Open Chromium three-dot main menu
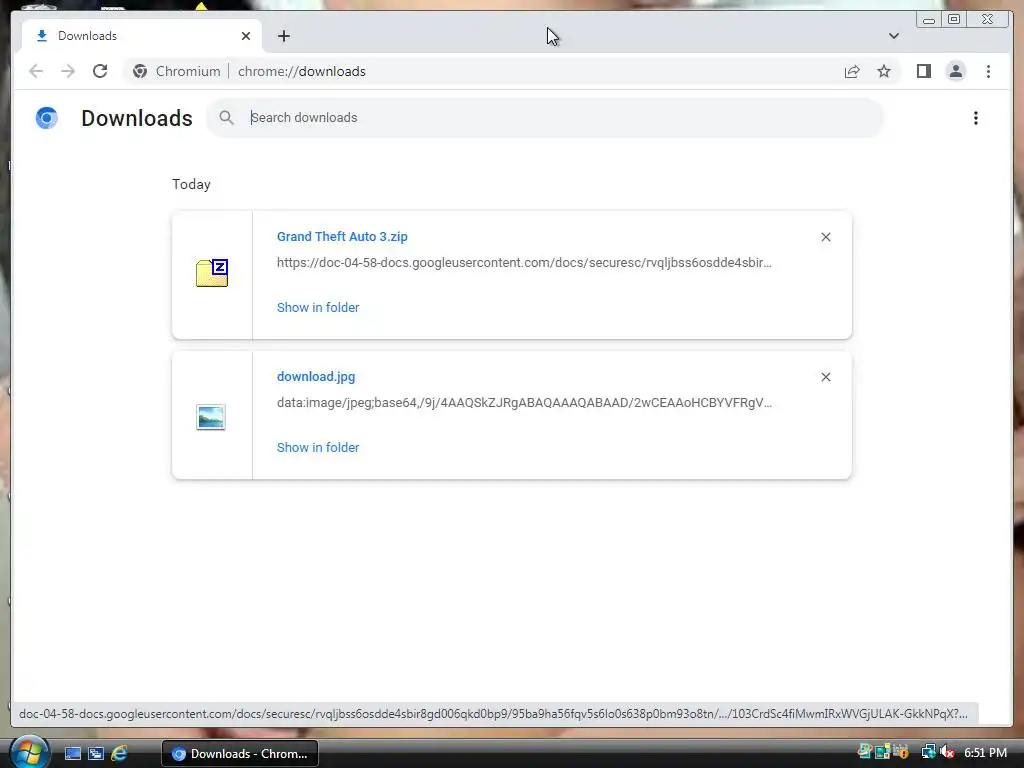 tap(988, 71)
